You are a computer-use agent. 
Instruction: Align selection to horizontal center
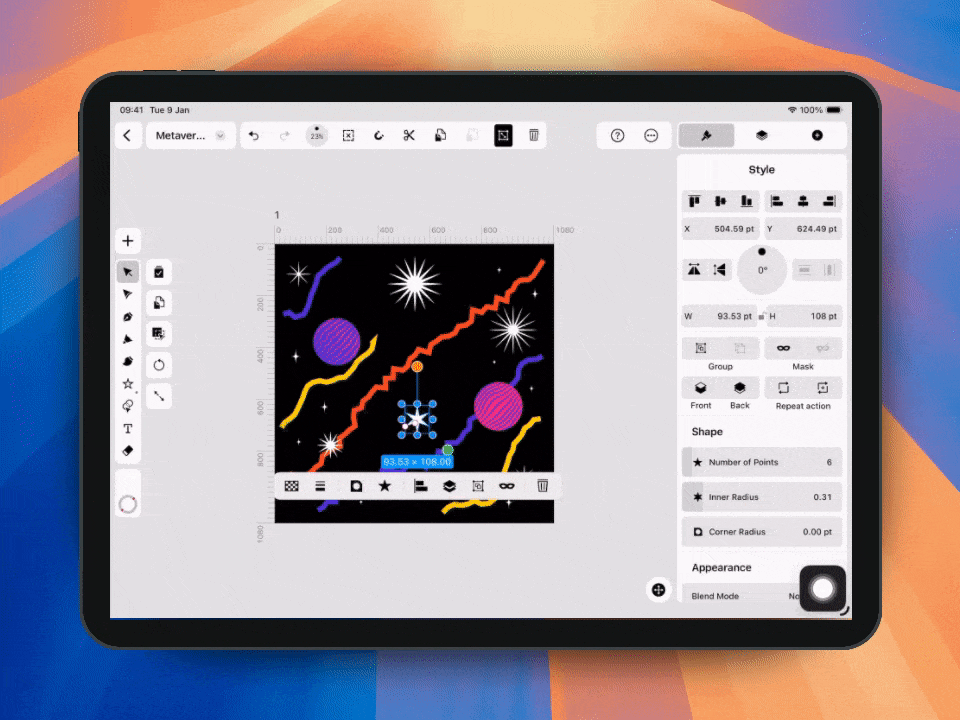[803, 201]
